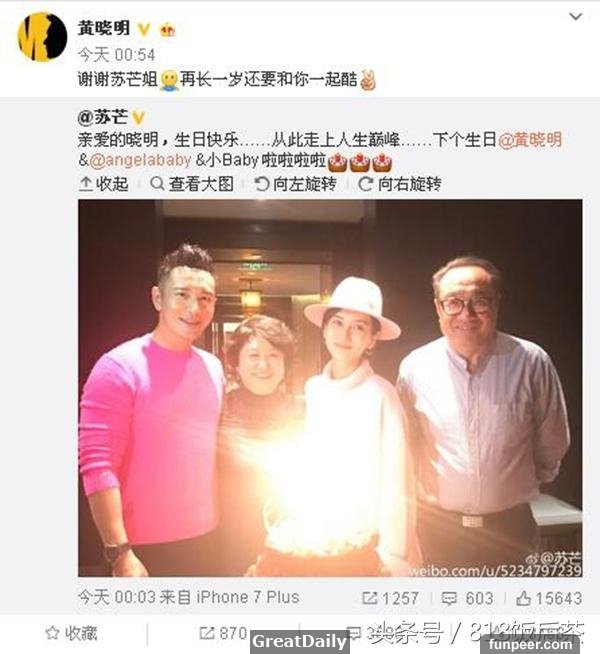
Task: Open 黄晓明 profile name link
Action: 103,29
